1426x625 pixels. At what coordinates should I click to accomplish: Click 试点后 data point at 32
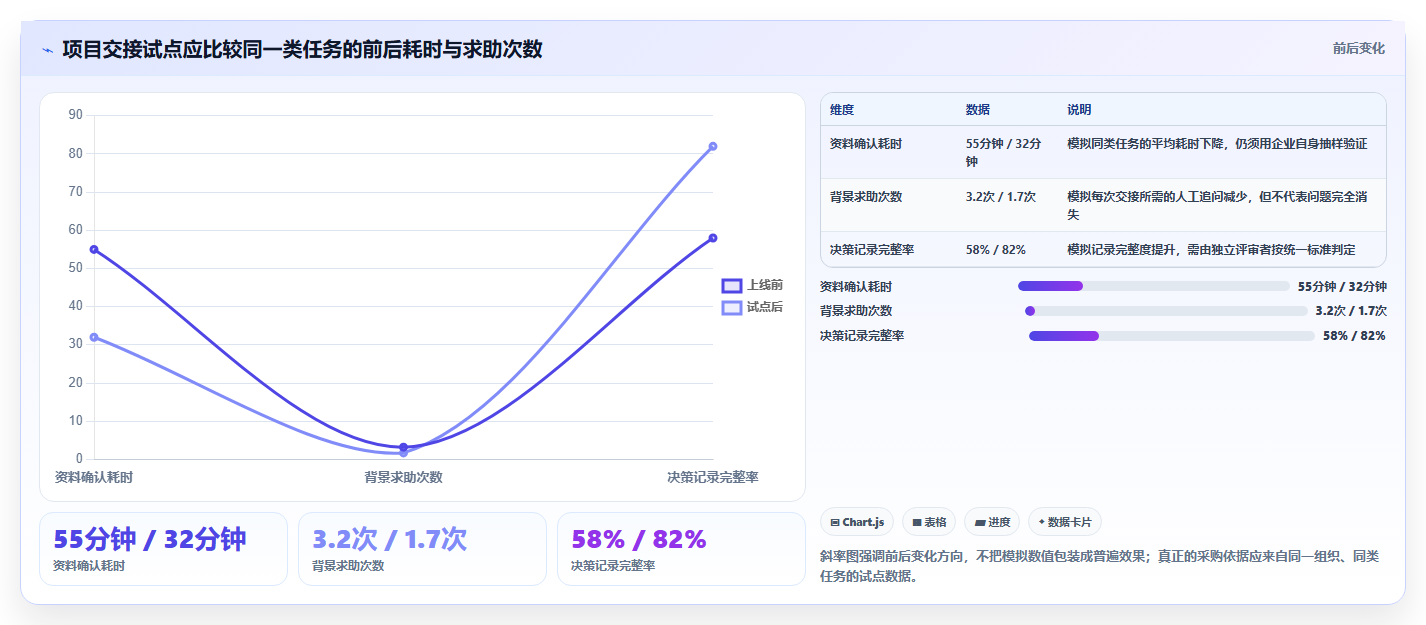pos(94,337)
